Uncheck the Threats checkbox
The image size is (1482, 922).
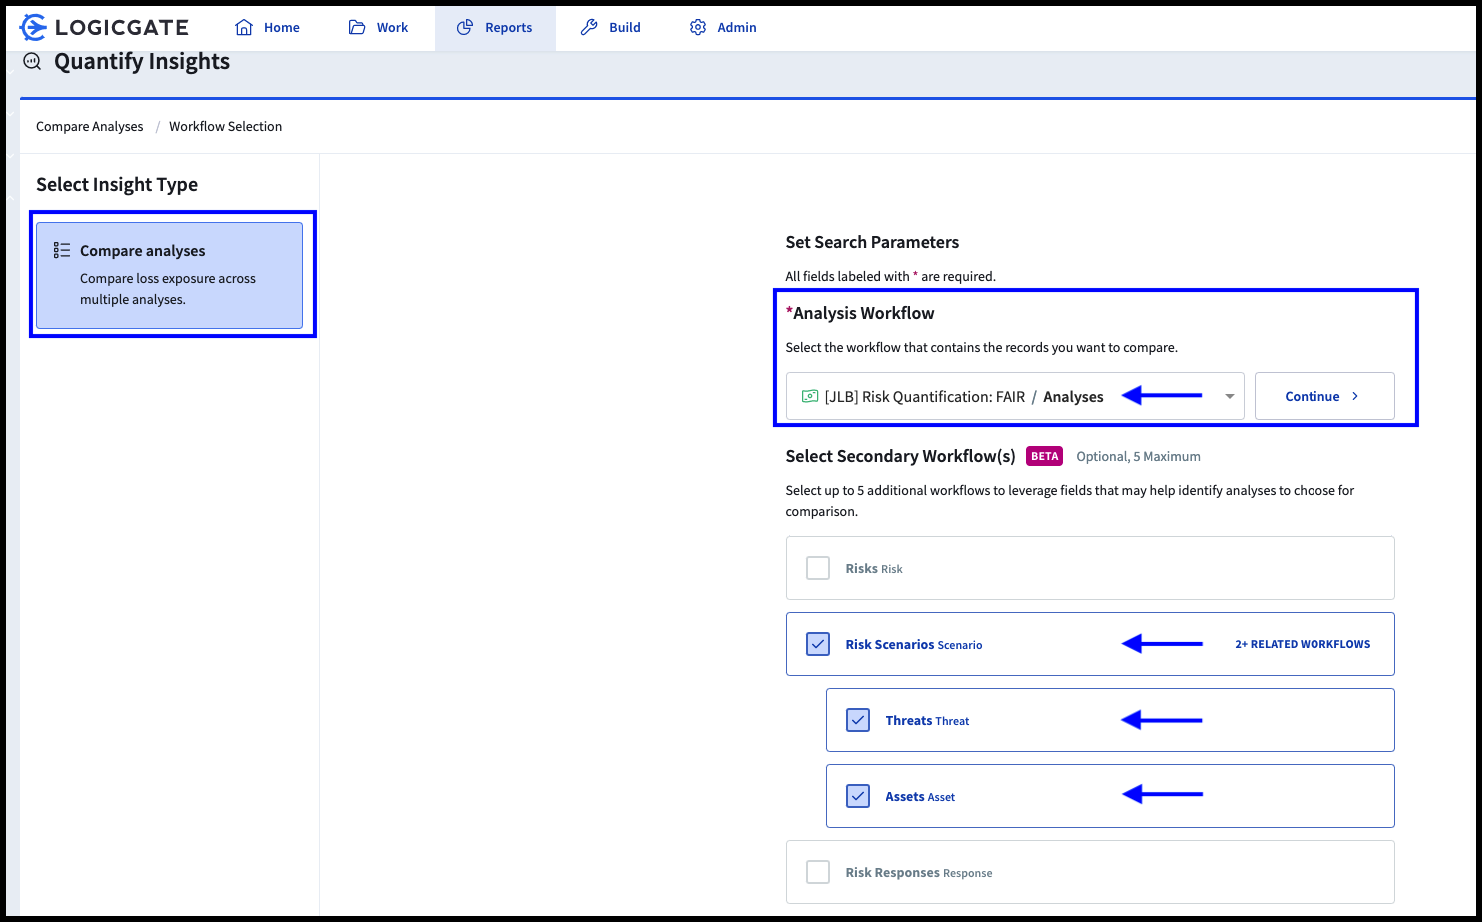[x=858, y=720]
